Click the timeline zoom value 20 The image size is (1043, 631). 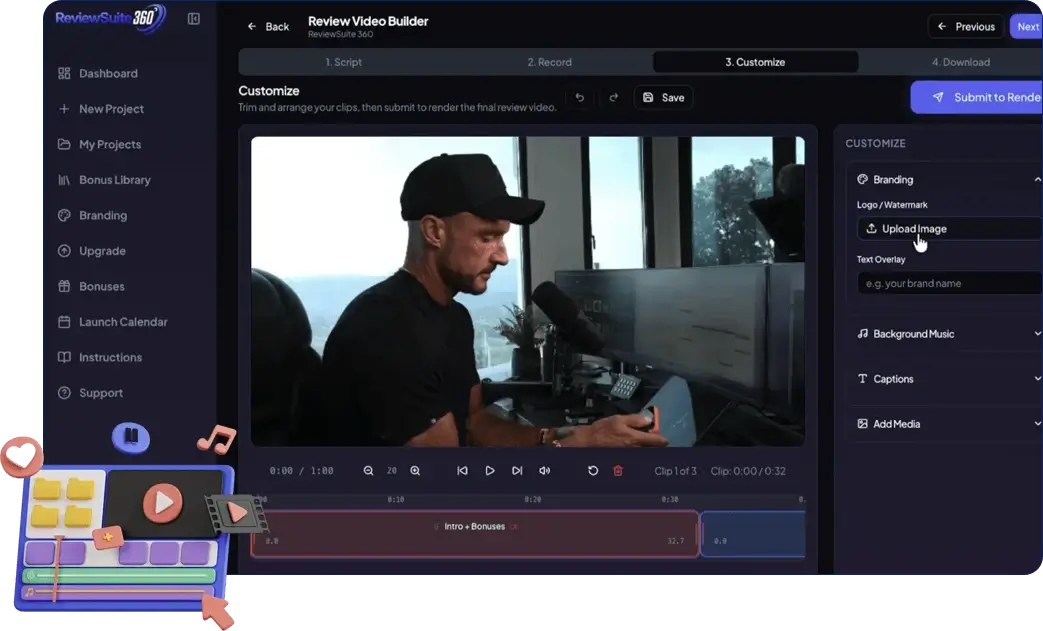tap(392, 471)
